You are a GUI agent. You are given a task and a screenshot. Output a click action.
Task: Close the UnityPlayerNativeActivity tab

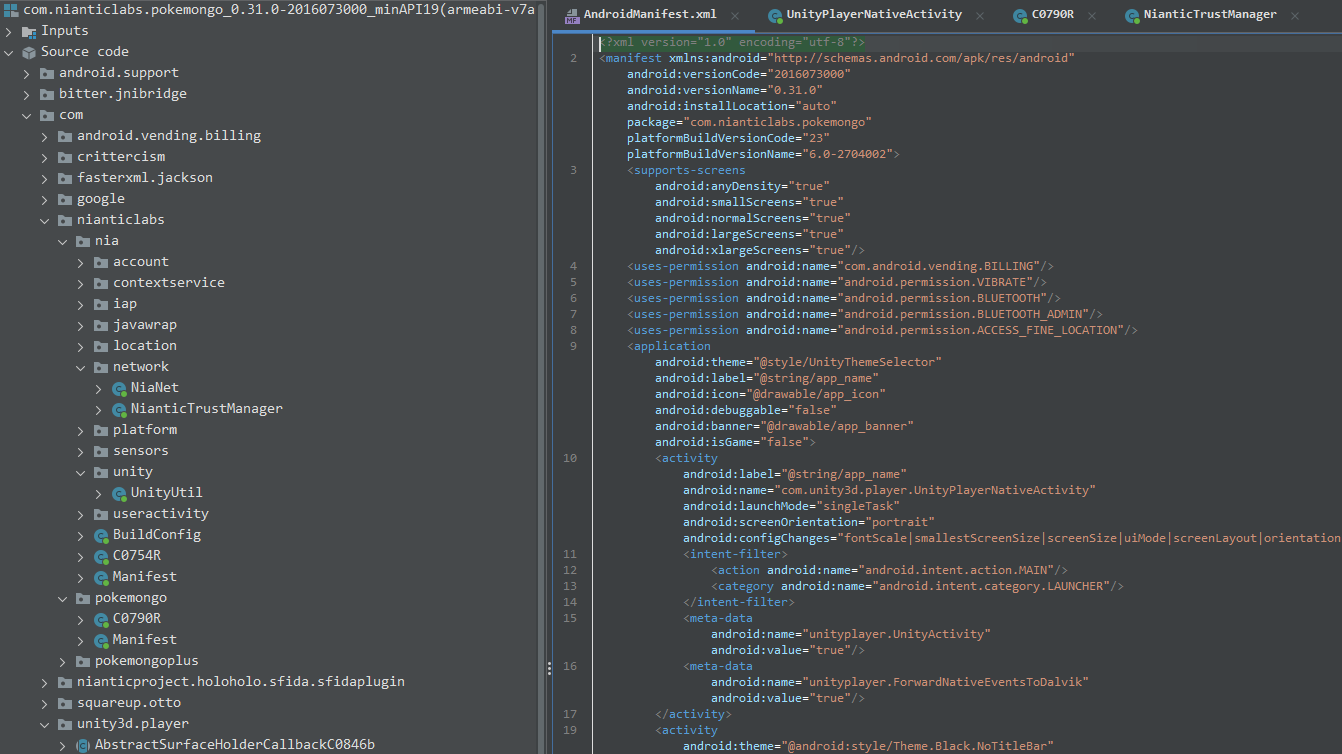pos(981,16)
